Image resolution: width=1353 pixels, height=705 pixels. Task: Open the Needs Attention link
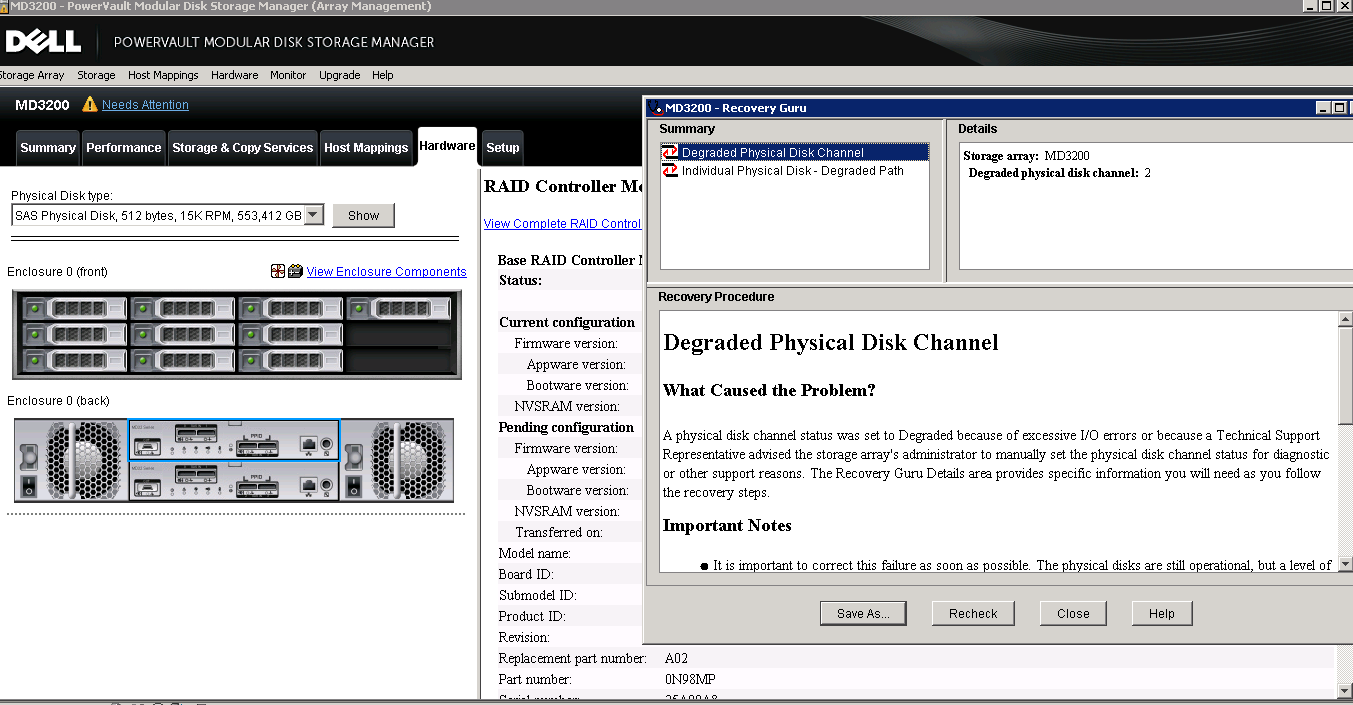(145, 105)
